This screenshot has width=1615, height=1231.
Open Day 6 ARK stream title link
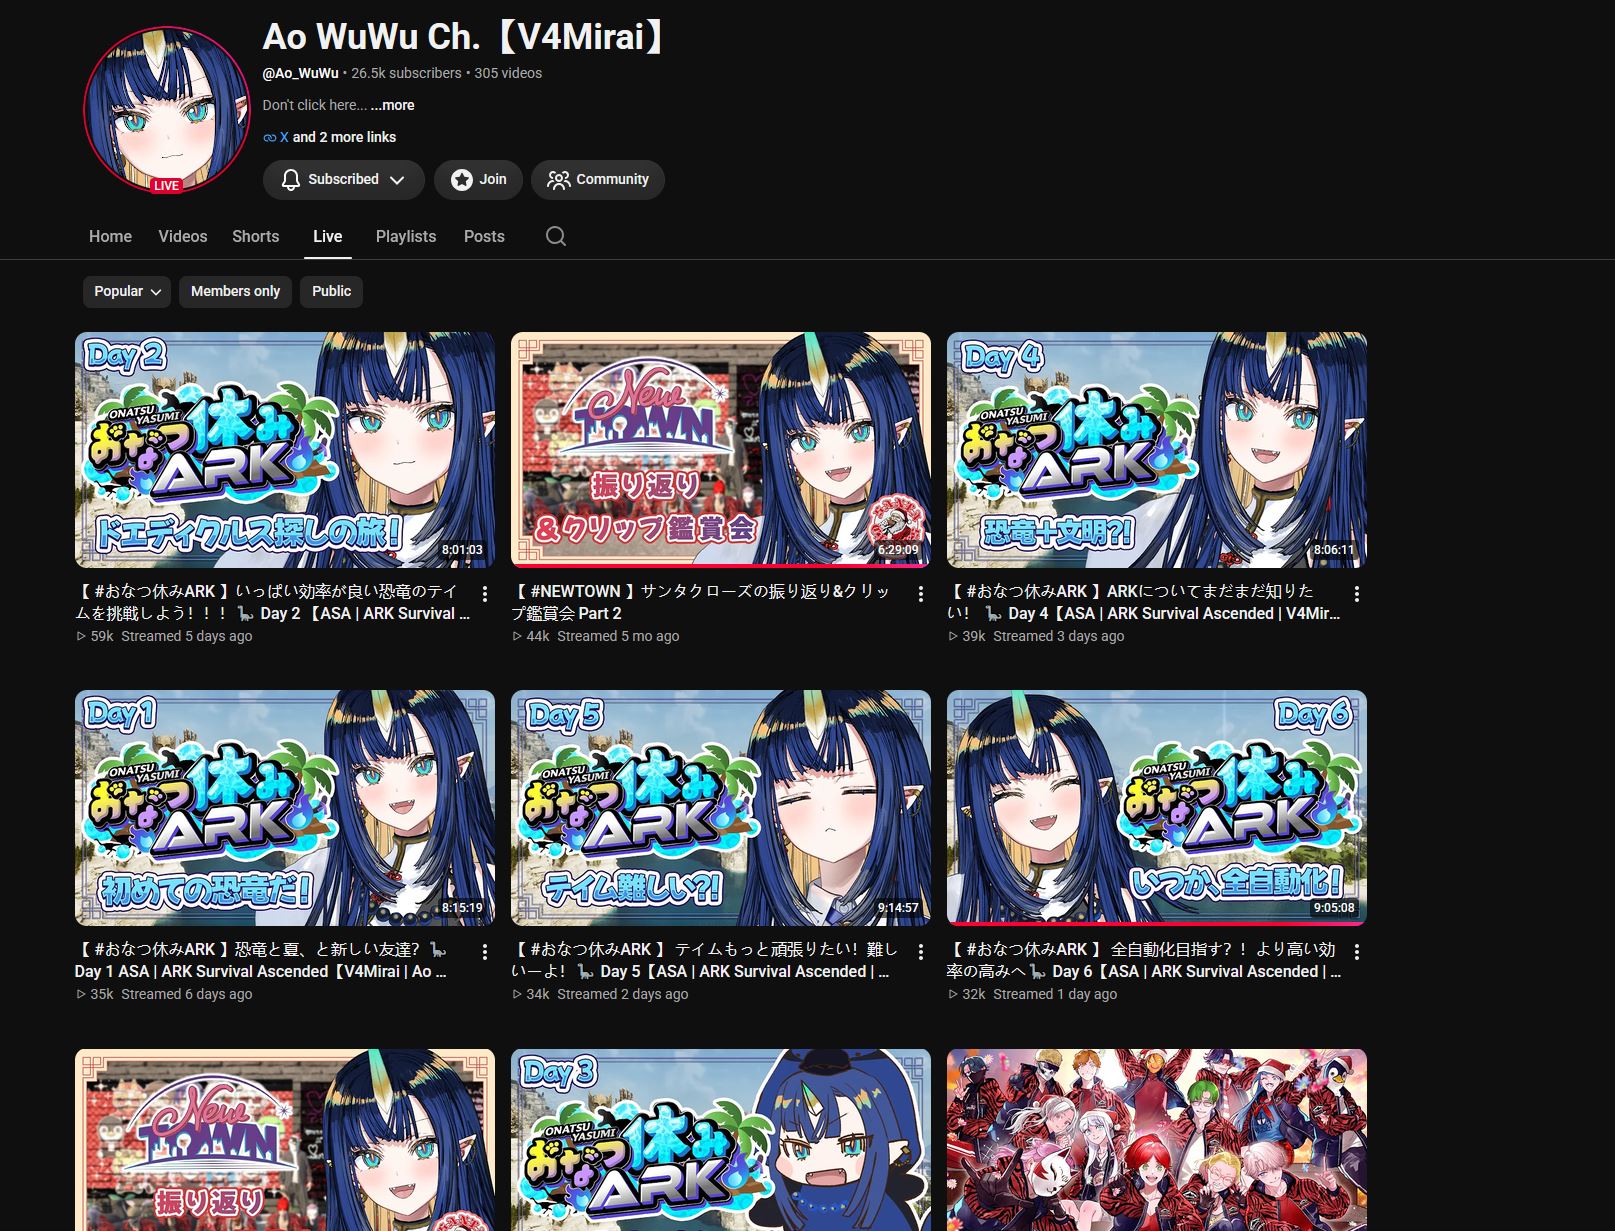pyautogui.click(x=1144, y=960)
